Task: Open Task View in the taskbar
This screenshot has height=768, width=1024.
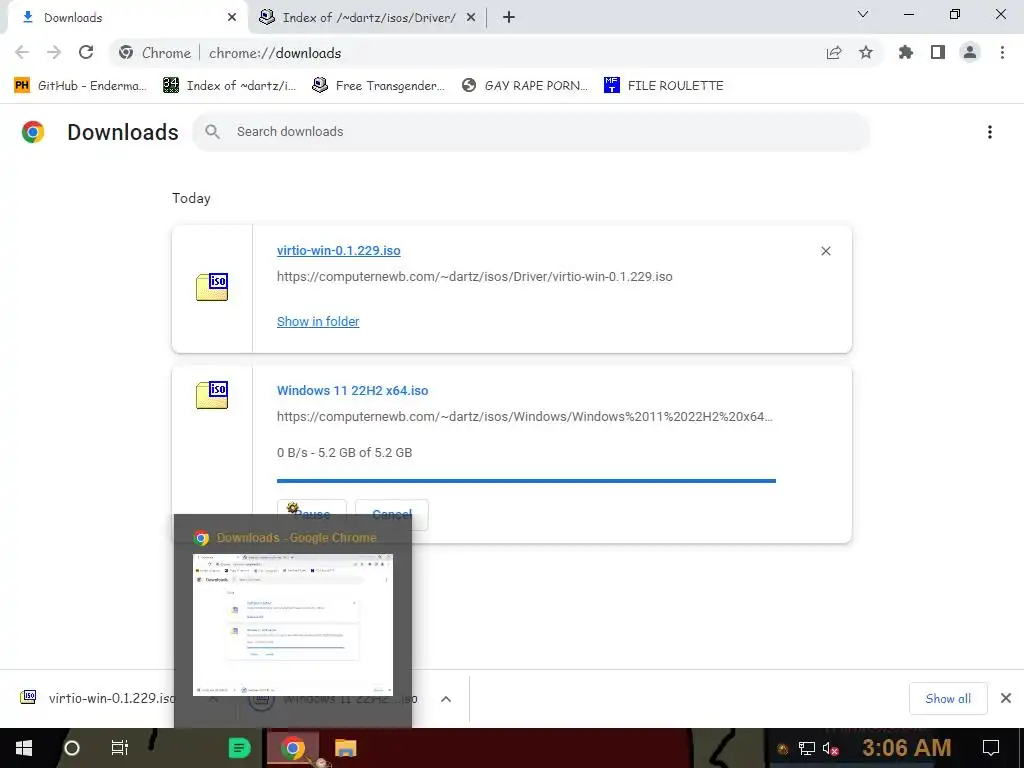Action: [120, 748]
